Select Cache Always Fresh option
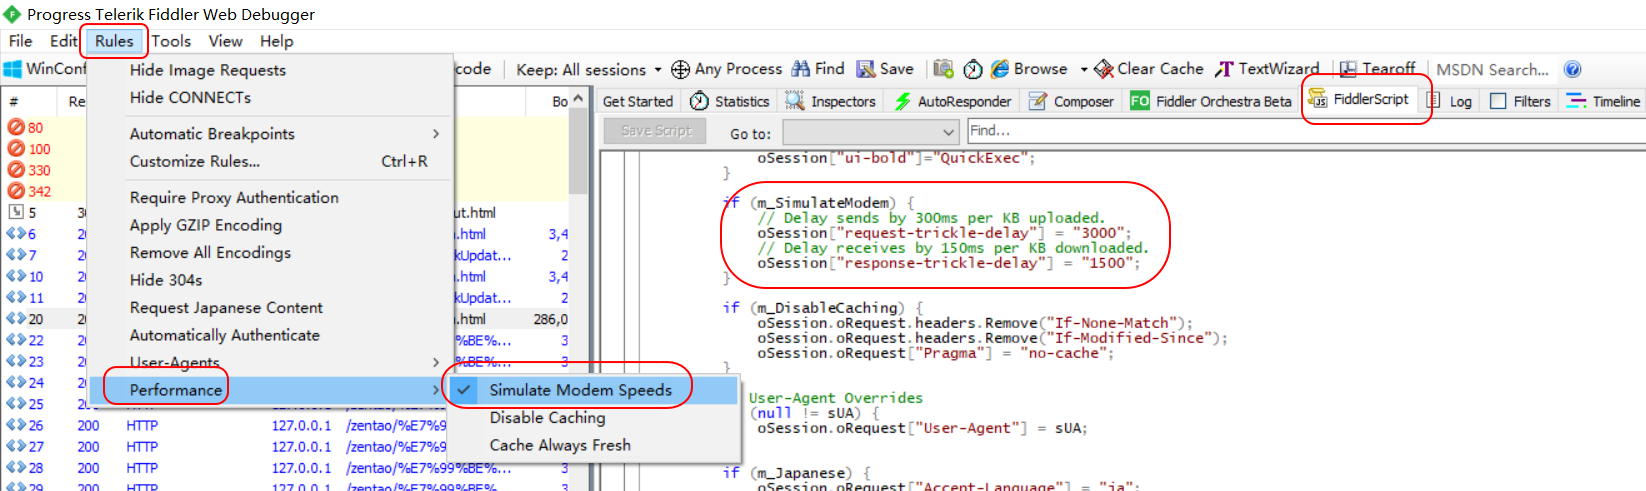The image size is (1646, 491). 560,445
